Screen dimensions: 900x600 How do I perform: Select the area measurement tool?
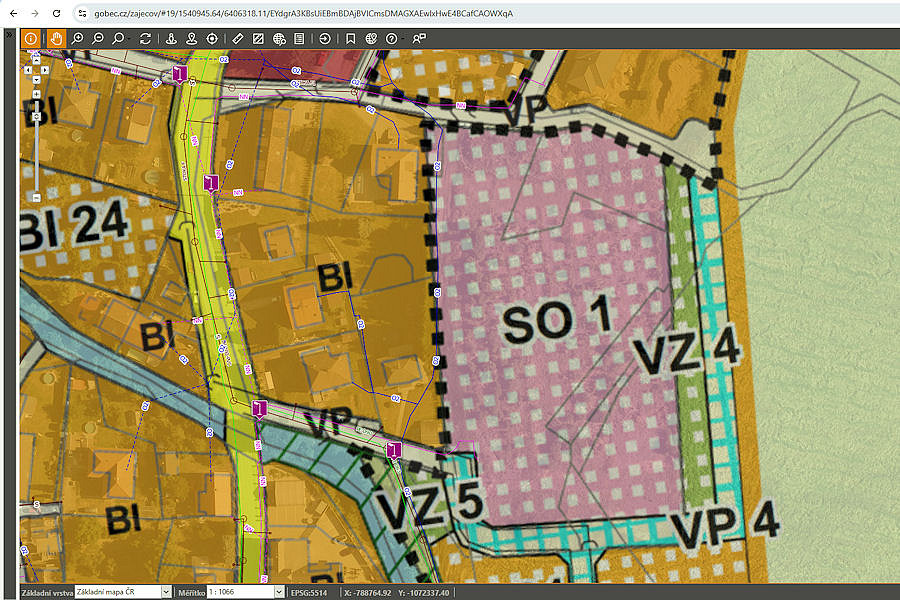[258, 38]
